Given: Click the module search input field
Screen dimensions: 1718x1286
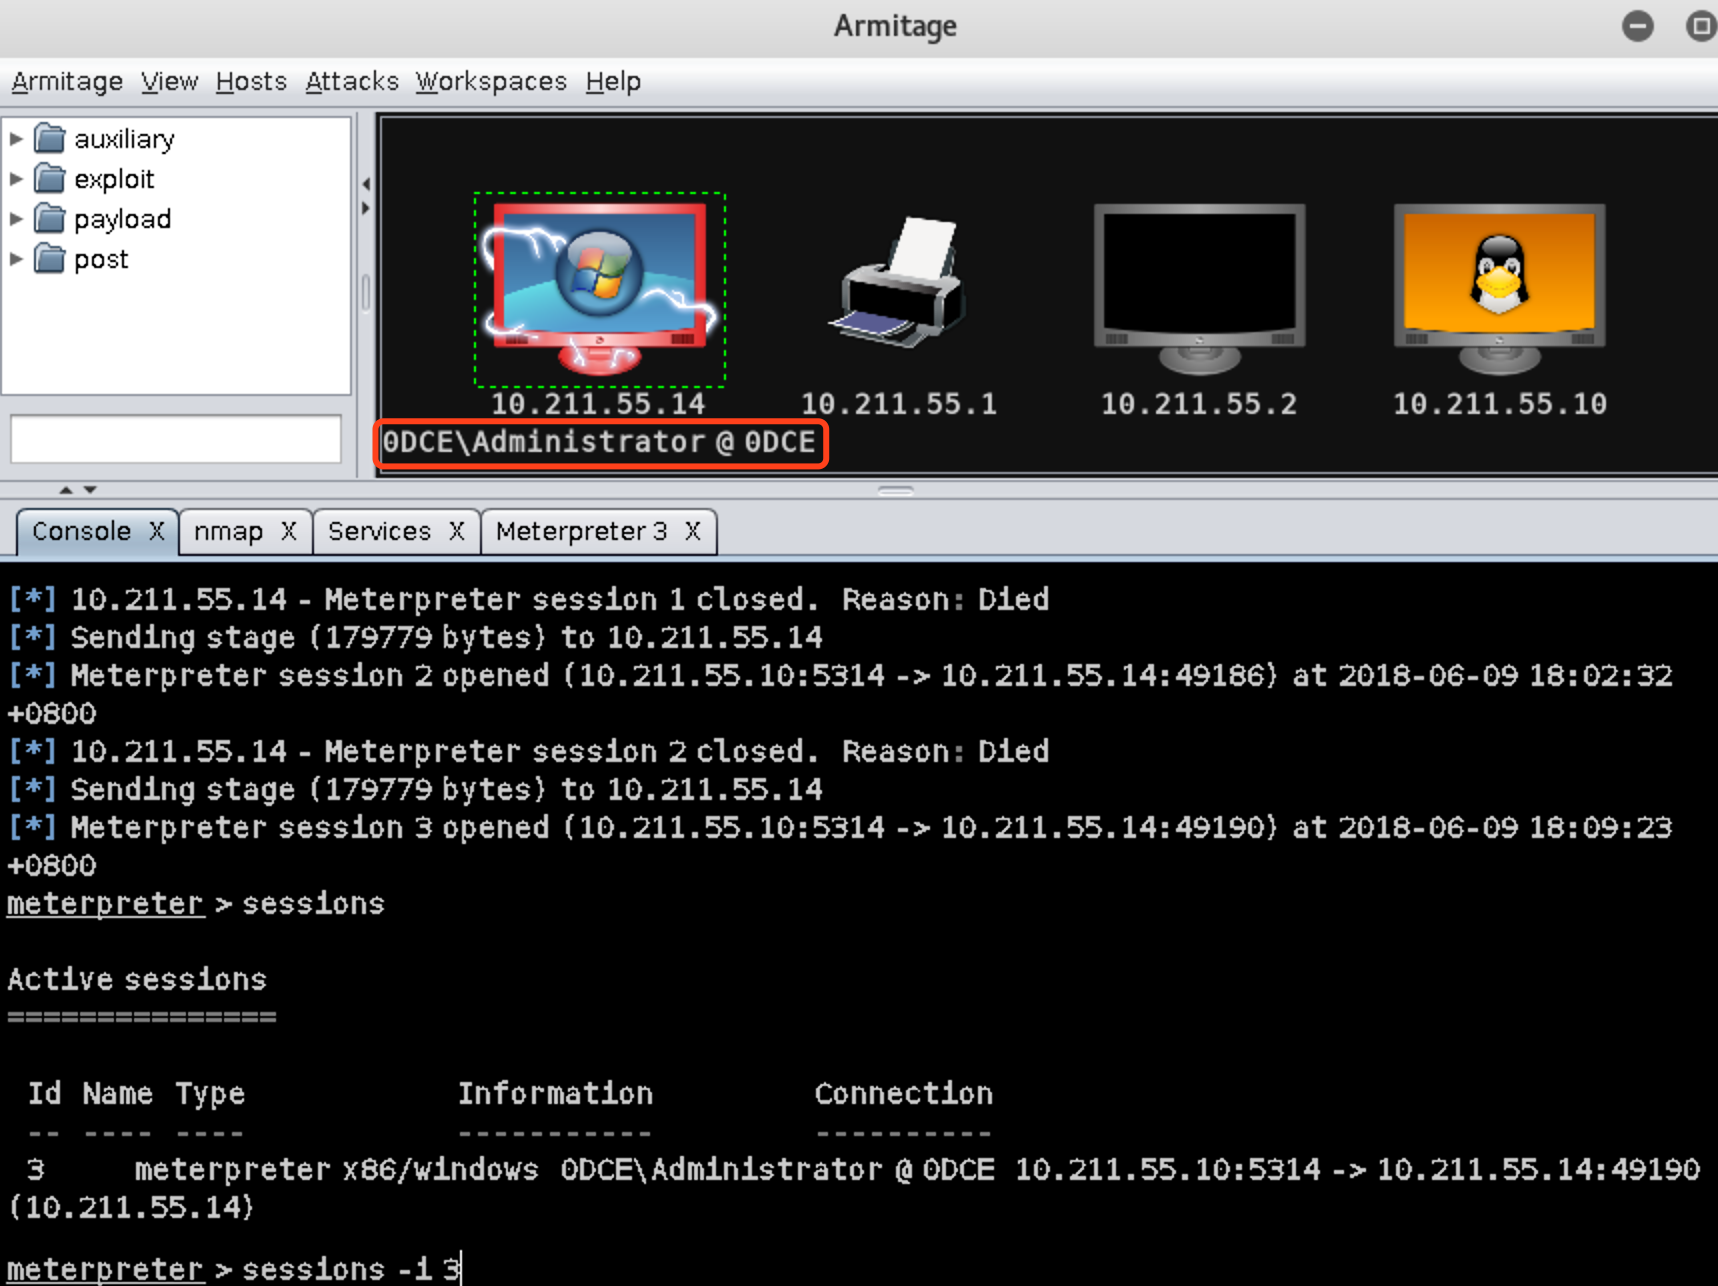Looking at the screenshot, I should click(x=176, y=439).
